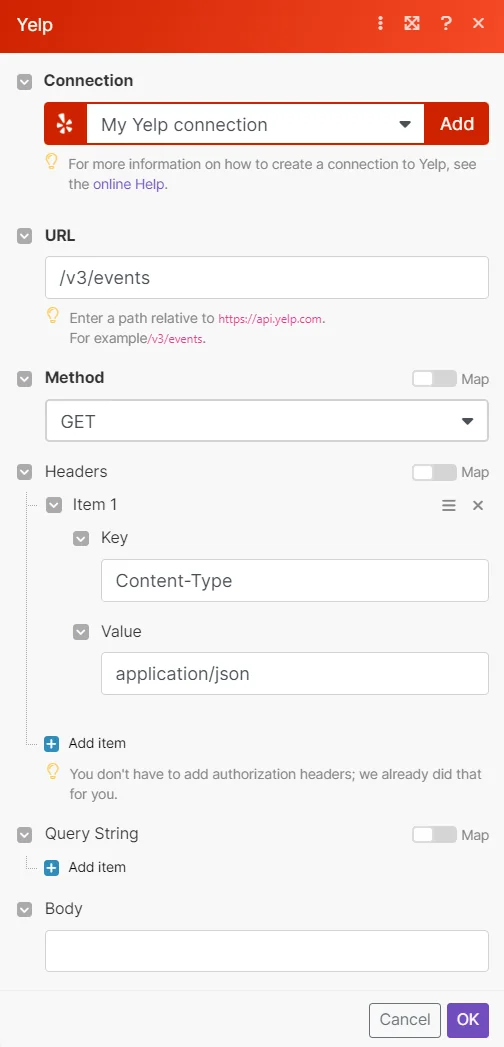Toggle the Map switch for Method
The image size is (504, 1047).
point(434,379)
